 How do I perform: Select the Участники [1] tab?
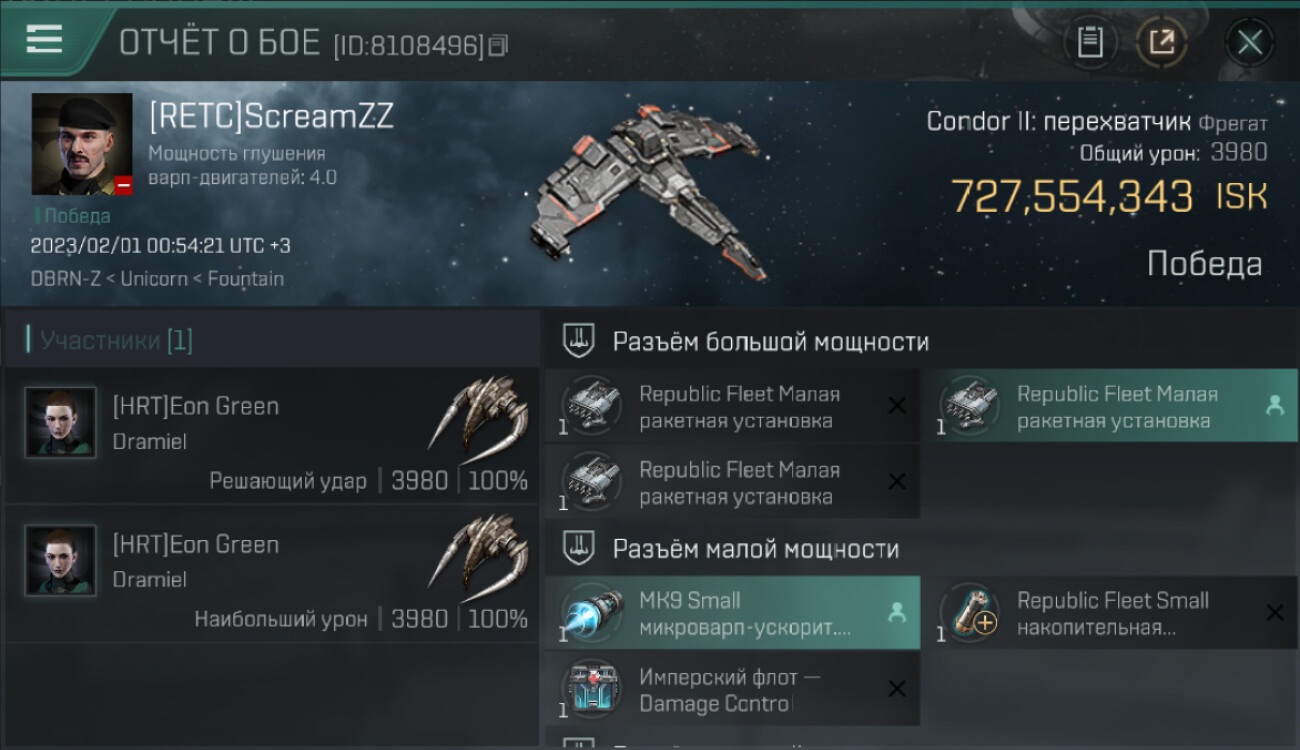[x=110, y=340]
